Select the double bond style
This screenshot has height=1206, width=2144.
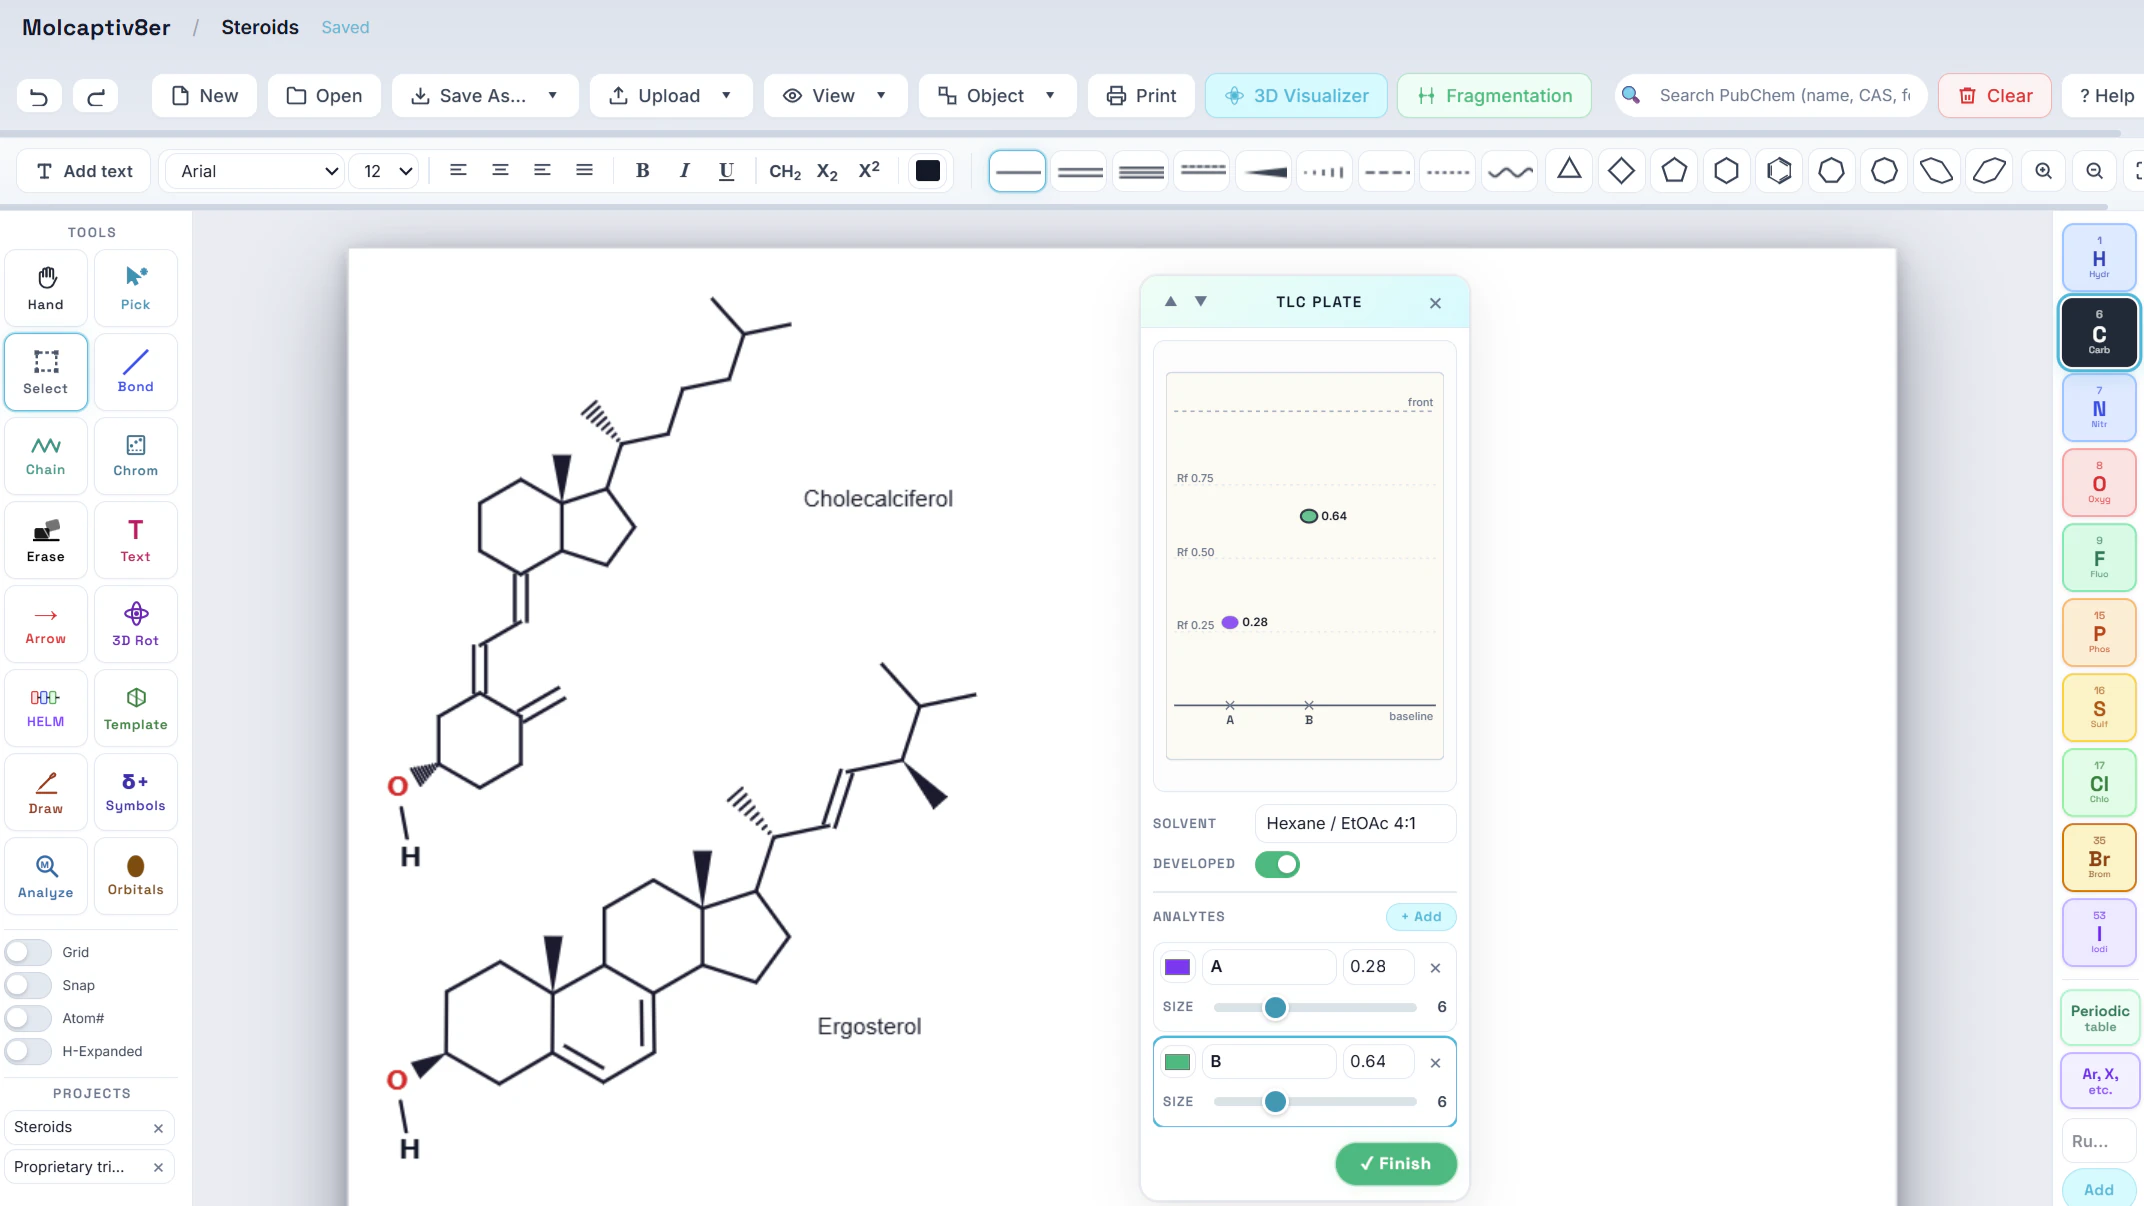point(1080,172)
